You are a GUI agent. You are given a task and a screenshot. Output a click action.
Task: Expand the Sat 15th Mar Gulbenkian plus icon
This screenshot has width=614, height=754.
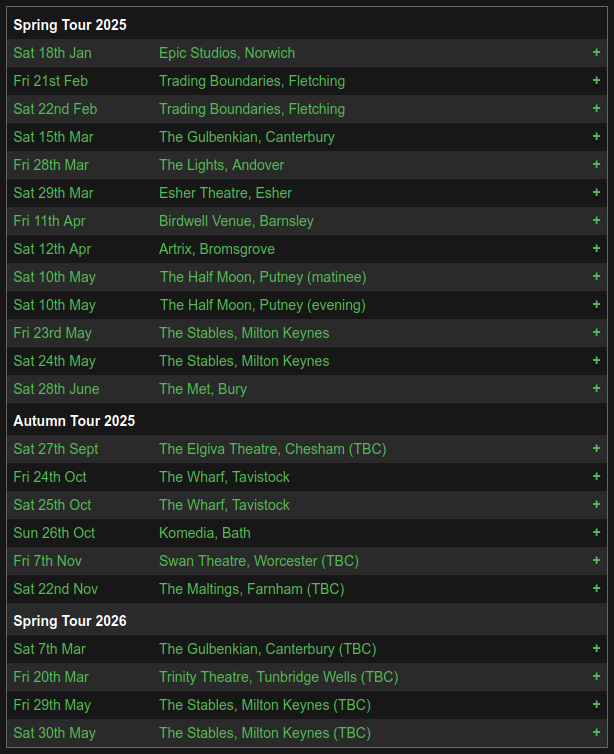point(596,136)
